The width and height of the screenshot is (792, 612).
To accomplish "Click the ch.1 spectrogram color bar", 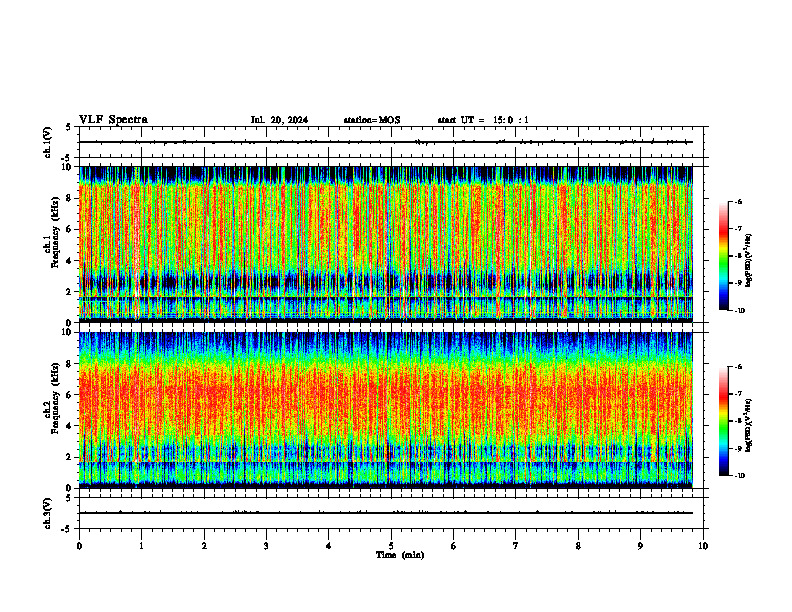I will [x=723, y=256].
